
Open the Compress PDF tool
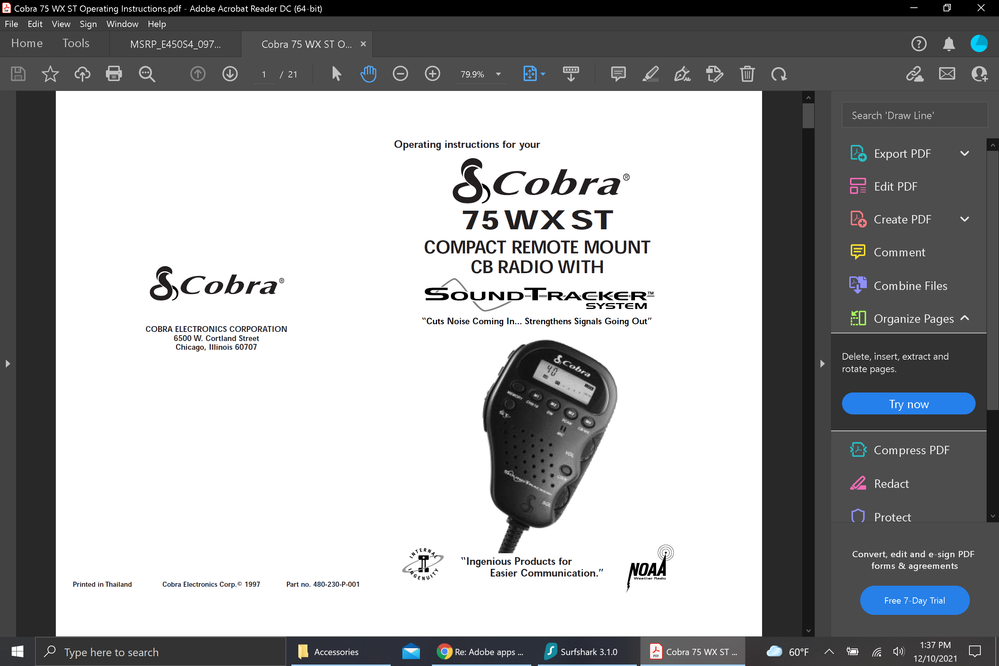(x=911, y=450)
